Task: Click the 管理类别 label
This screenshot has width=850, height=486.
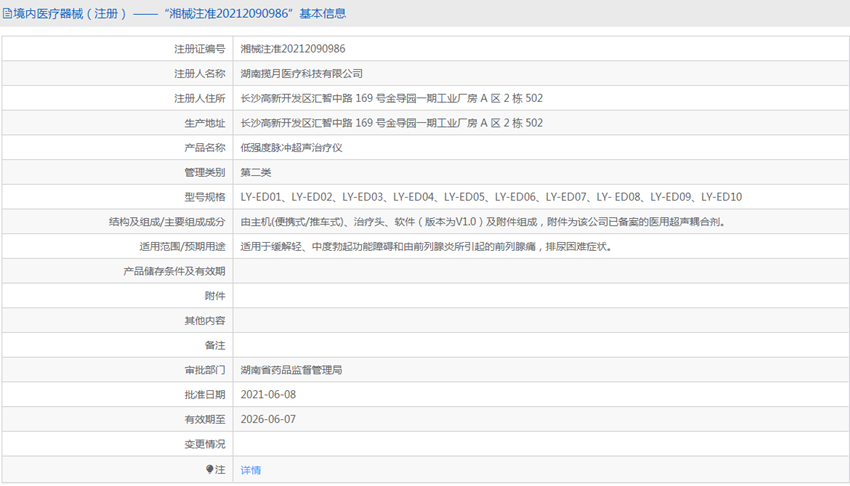Action: click(204, 172)
